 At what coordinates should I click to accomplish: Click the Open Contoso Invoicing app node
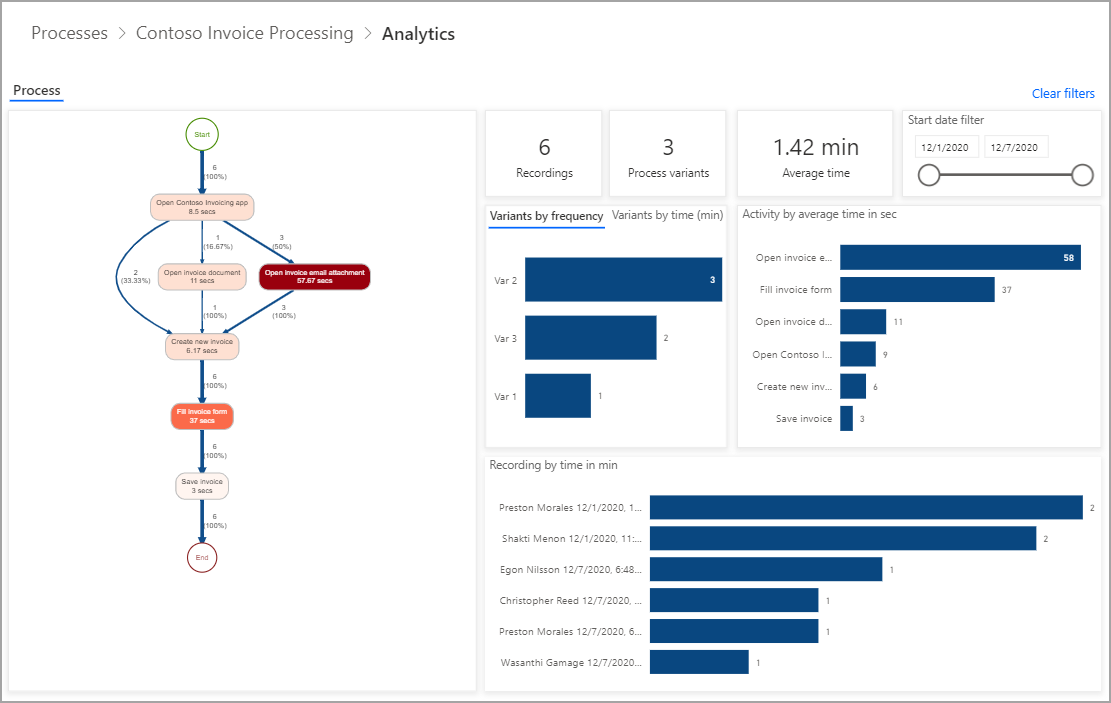(201, 205)
